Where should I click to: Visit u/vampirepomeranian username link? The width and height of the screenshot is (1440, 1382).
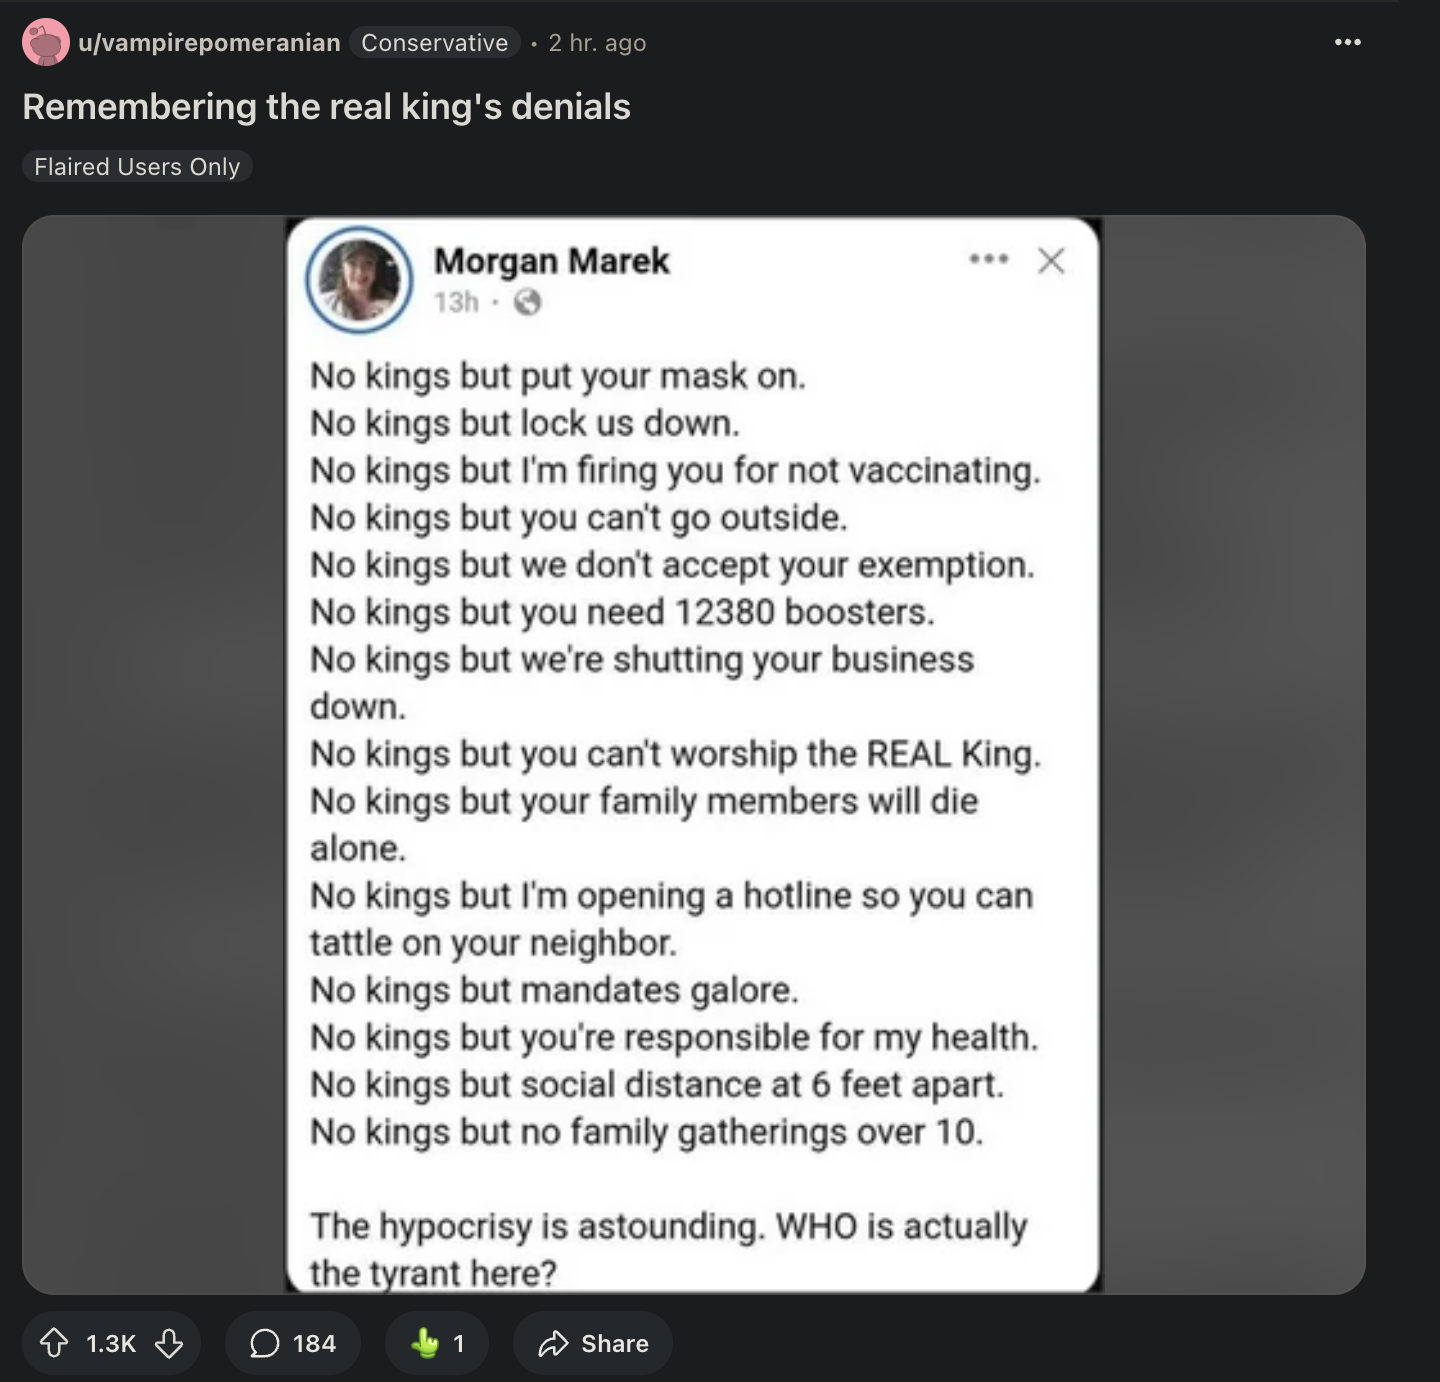(209, 42)
